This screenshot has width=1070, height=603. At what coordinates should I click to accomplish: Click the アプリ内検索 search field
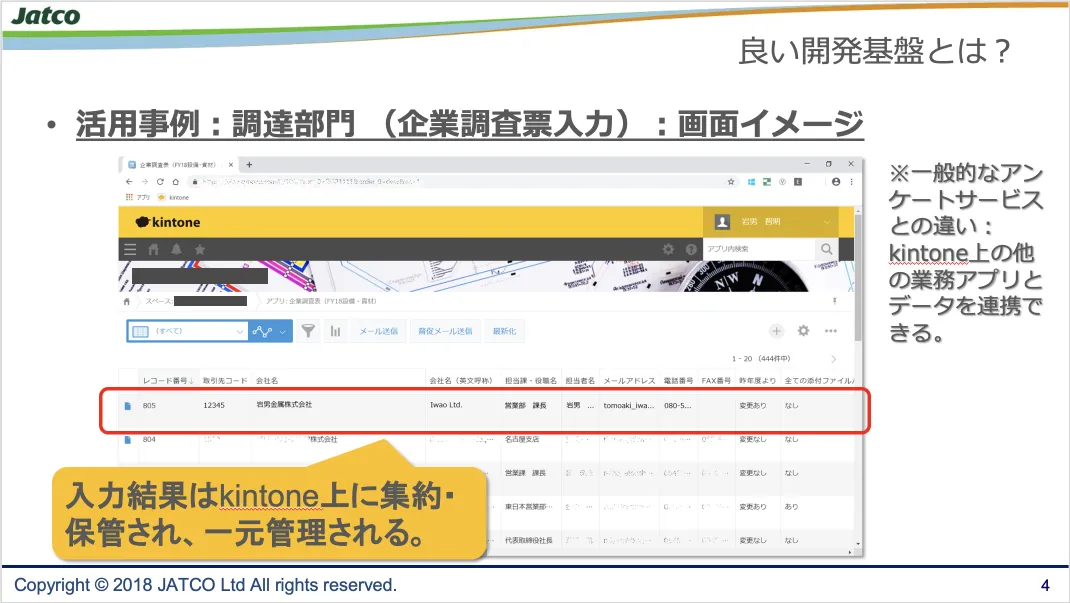(x=758, y=249)
